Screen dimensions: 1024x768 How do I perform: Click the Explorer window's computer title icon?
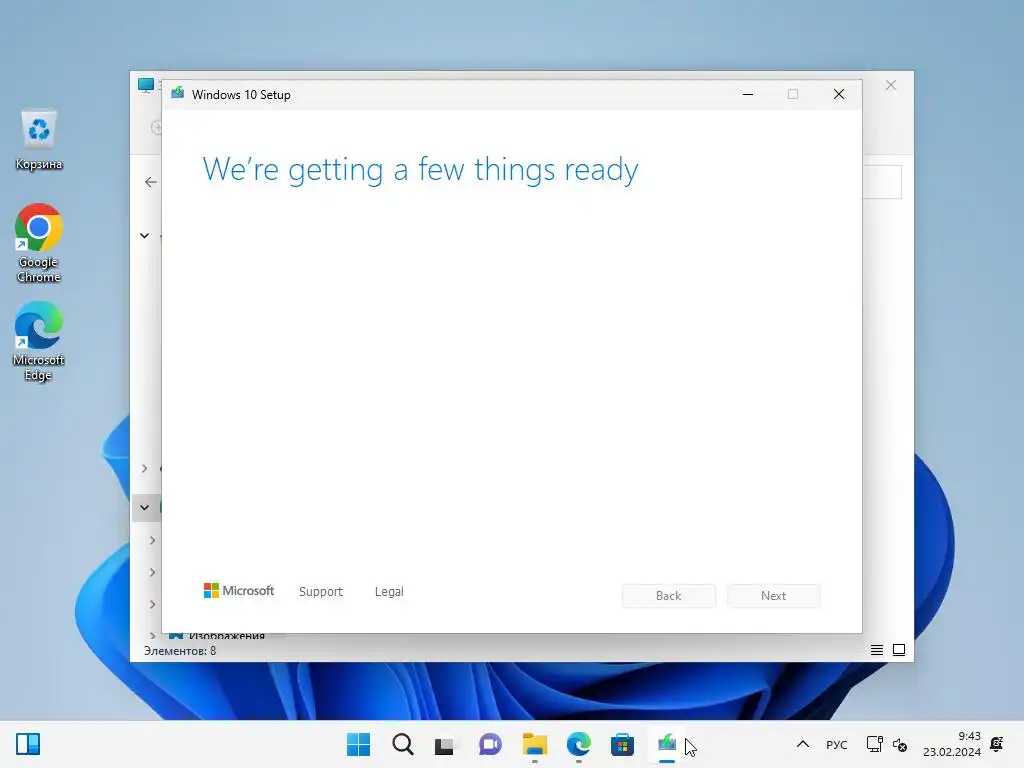146,85
